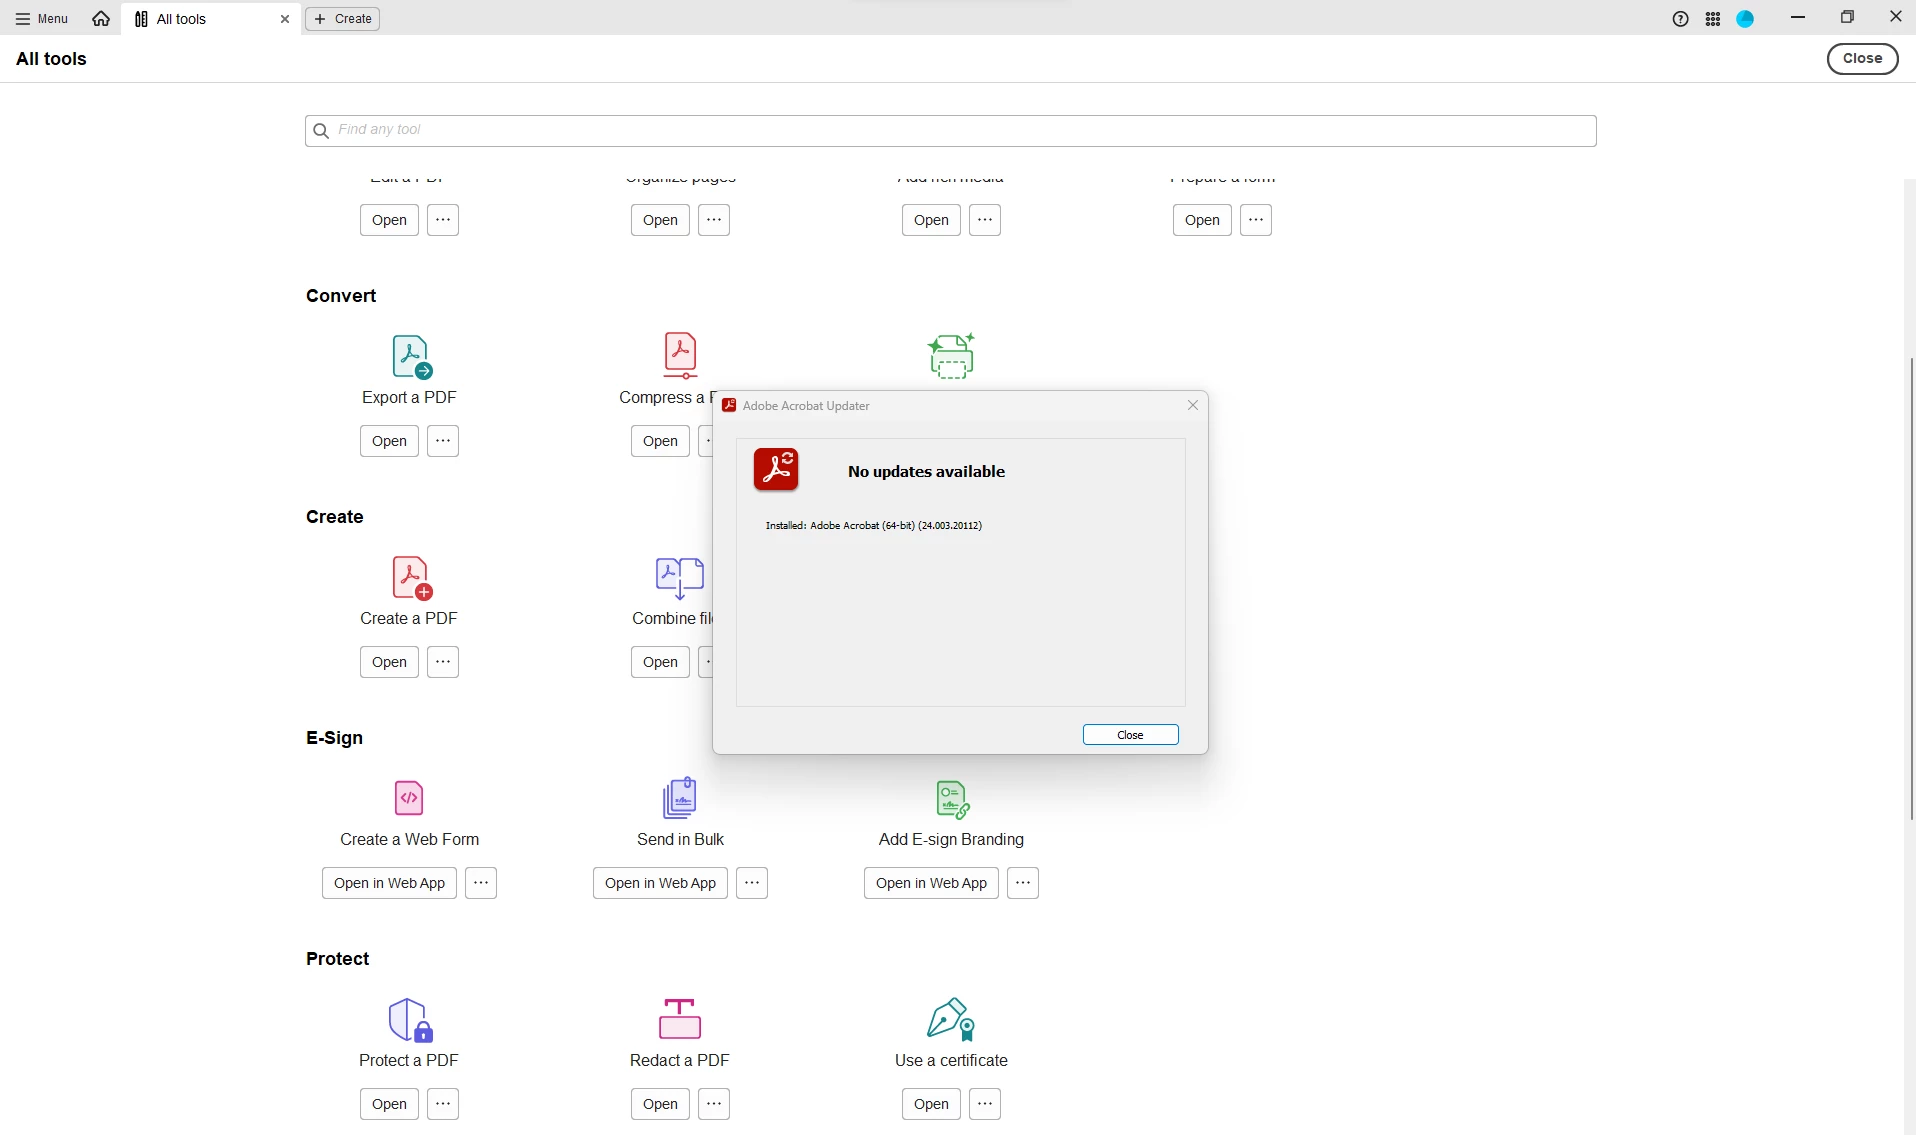
Task: Show more options for Add E-sign Branding
Action: [1023, 883]
